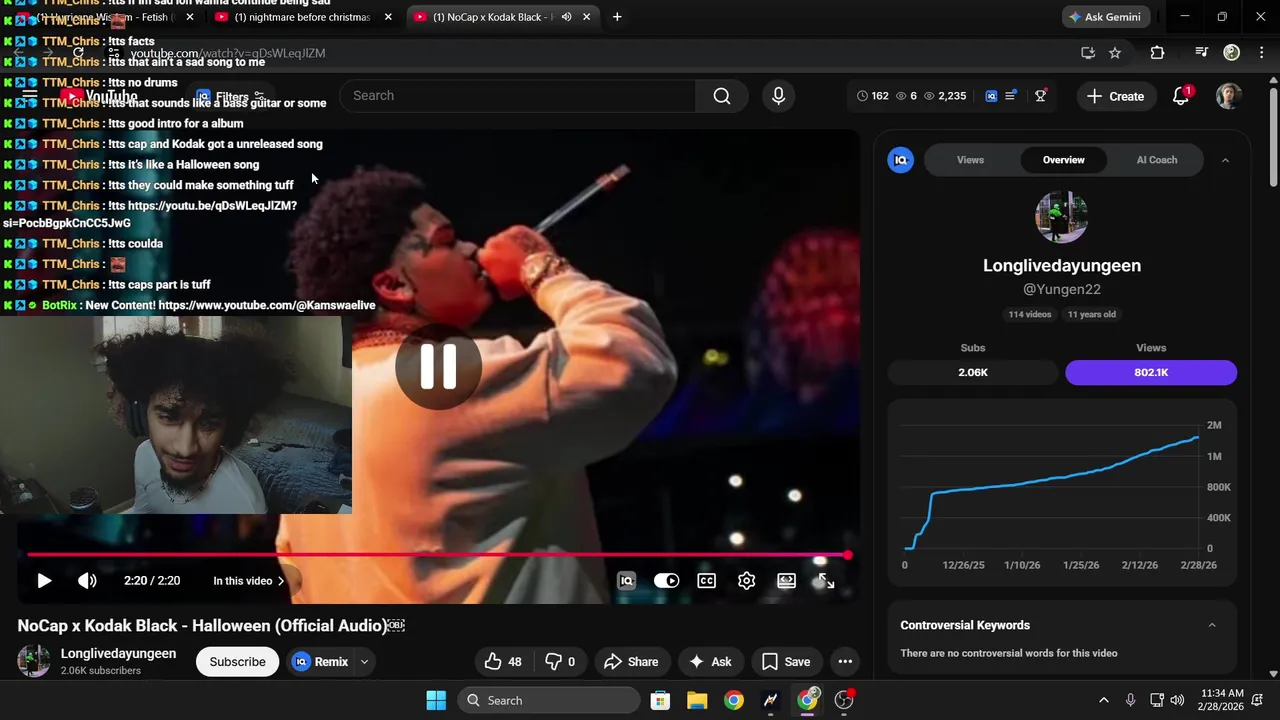Screen dimensions: 1280x720
Task: Open a new browser tab
Action: (617, 17)
